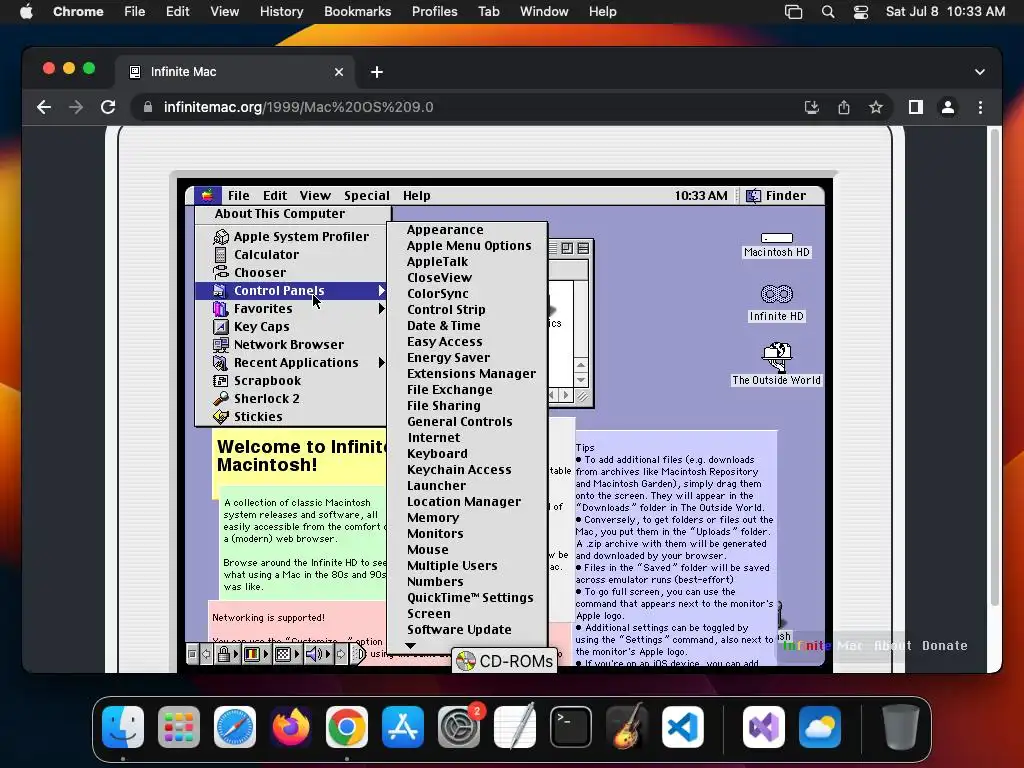Toggle Chrome side panel
Viewport: 1024px width, 768px height.
pyautogui.click(x=916, y=107)
